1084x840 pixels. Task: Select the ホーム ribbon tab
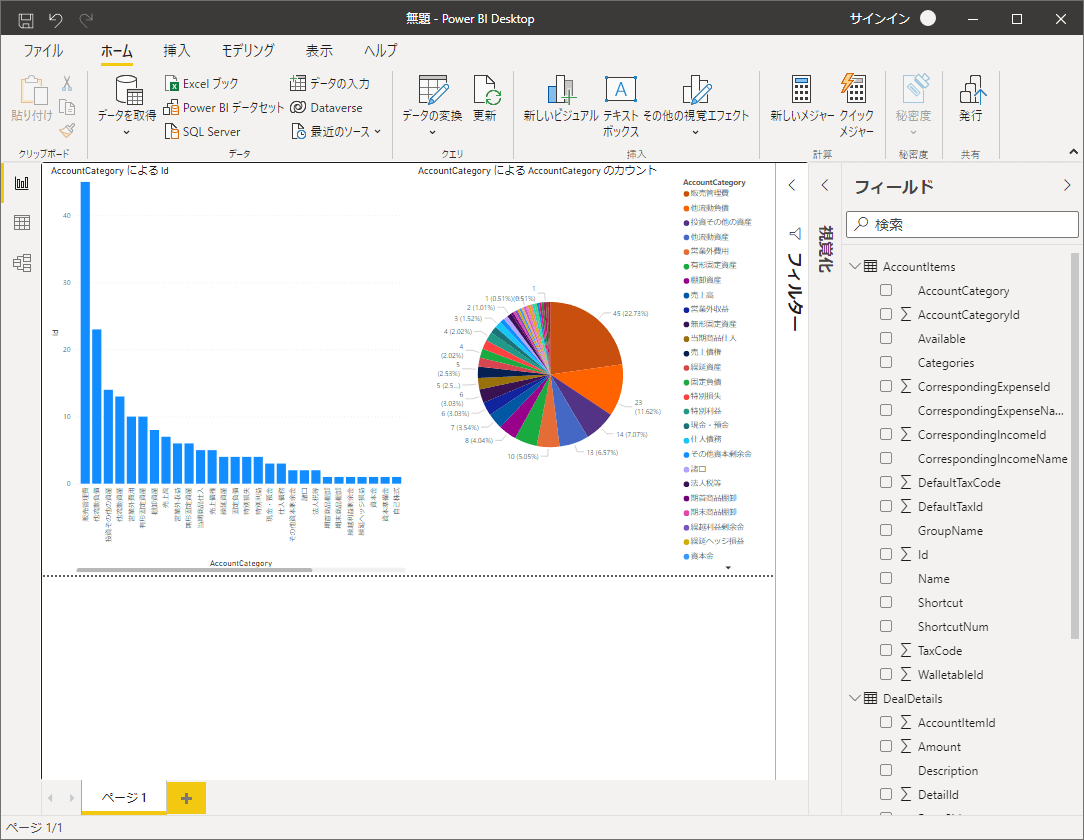point(116,50)
